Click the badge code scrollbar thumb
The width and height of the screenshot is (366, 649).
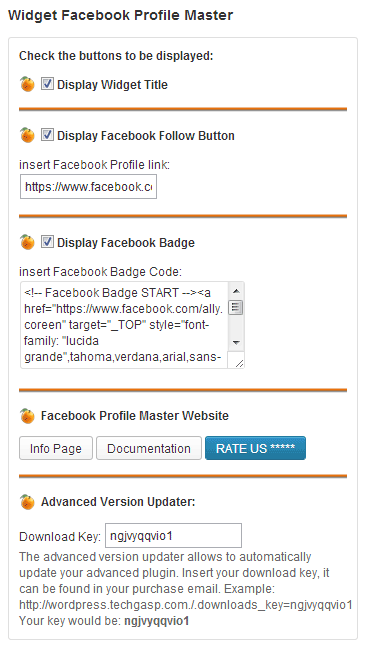(236, 308)
